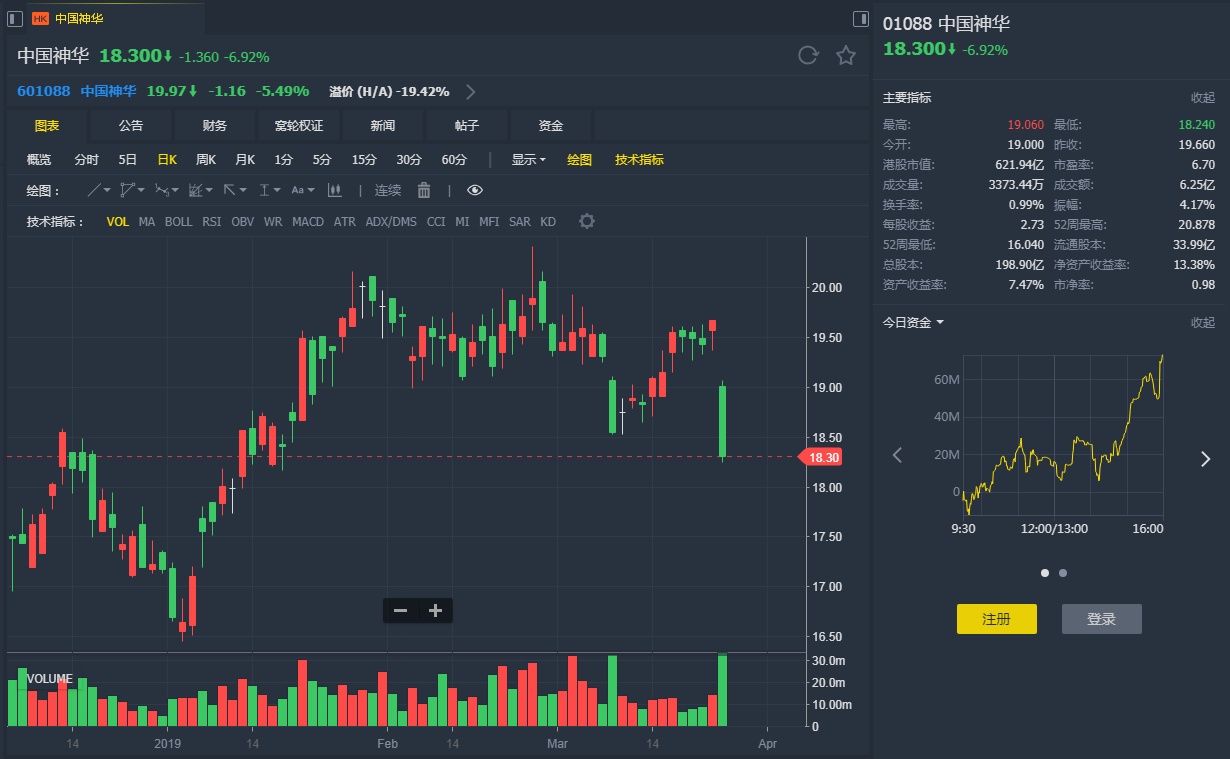
Task: Open the regression channel tool dropdown
Action: pyautogui.click(x=200, y=190)
